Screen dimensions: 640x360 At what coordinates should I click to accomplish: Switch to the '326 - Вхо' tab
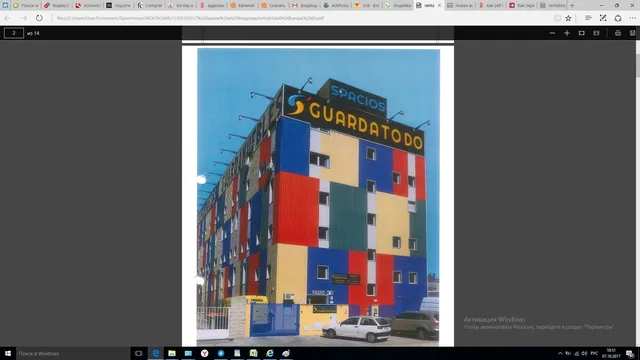coord(367,5)
